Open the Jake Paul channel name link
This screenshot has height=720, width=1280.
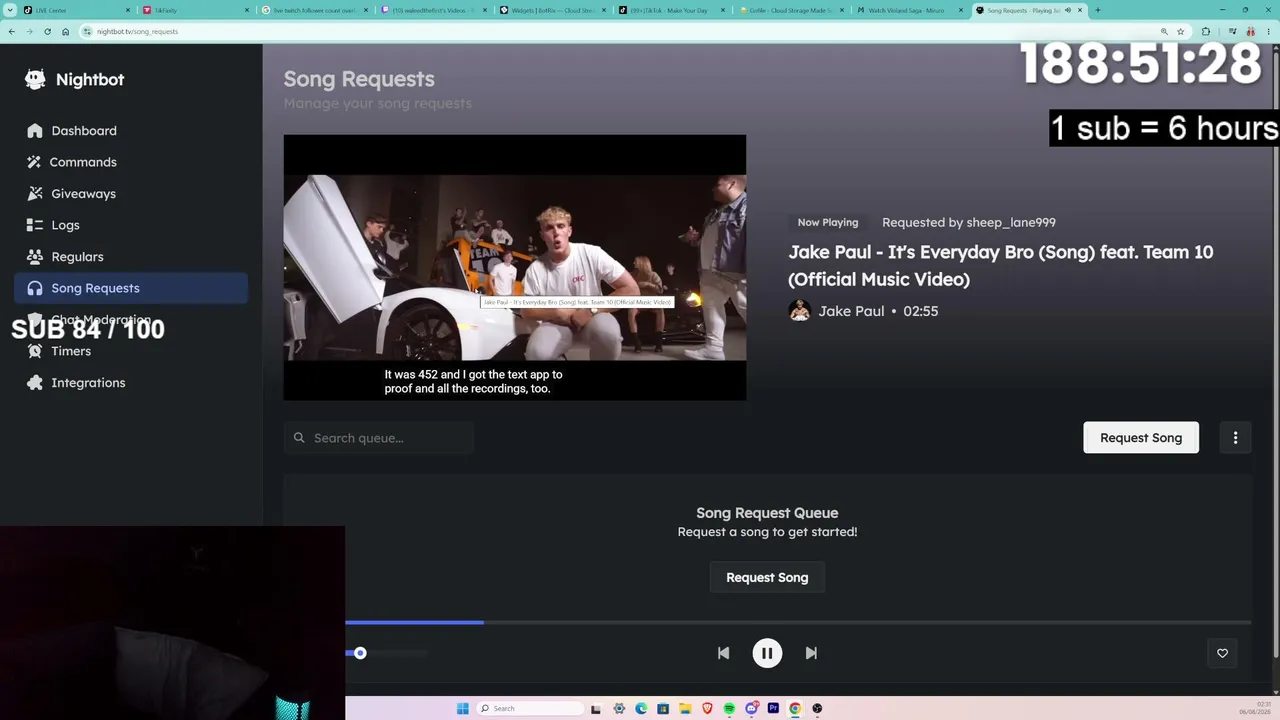click(x=851, y=311)
